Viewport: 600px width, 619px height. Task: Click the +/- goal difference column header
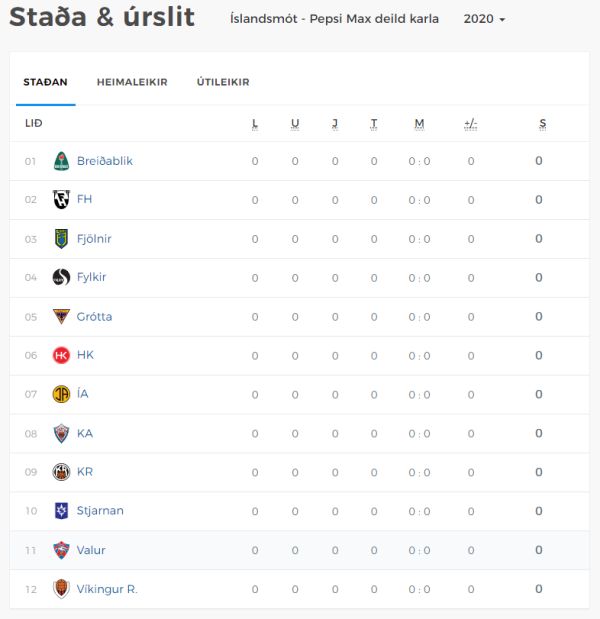471,124
